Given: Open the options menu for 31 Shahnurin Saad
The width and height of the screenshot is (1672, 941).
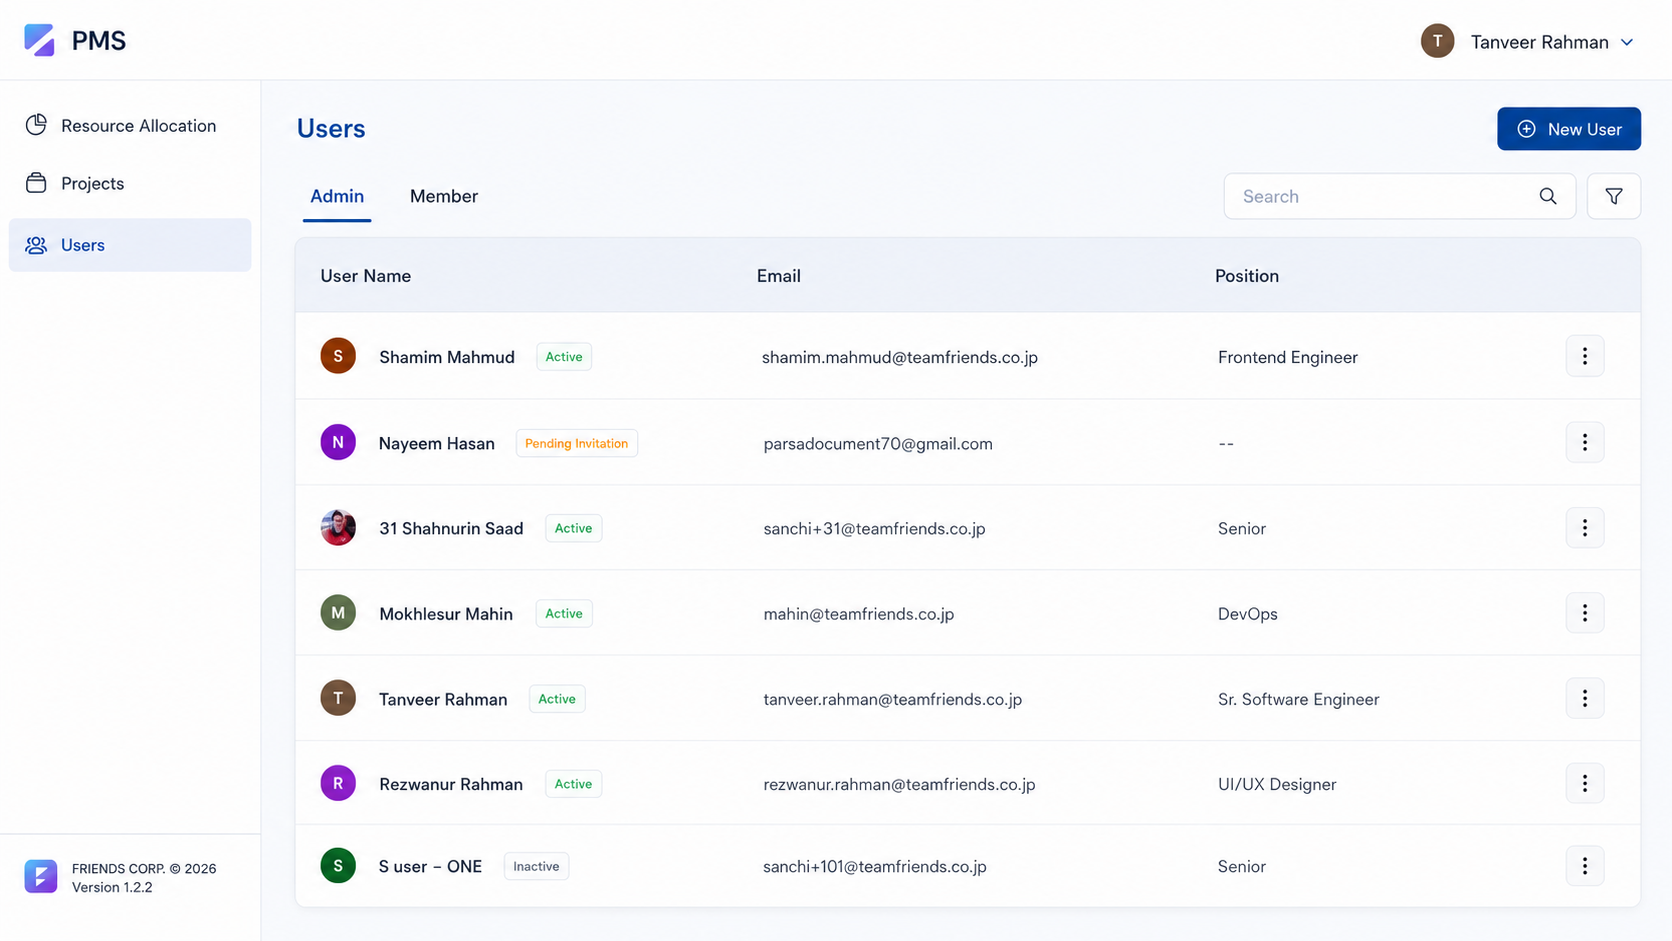Looking at the screenshot, I should coord(1584,527).
